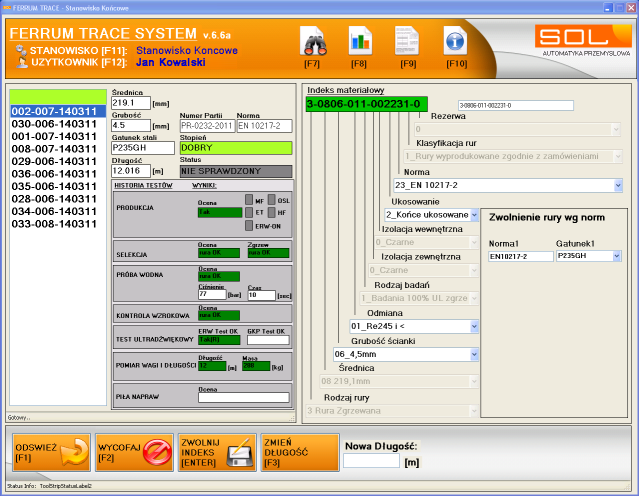
Task: Click ZMIEŃ DŁUGOŚĆ F3 button
Action: click(x=300, y=452)
